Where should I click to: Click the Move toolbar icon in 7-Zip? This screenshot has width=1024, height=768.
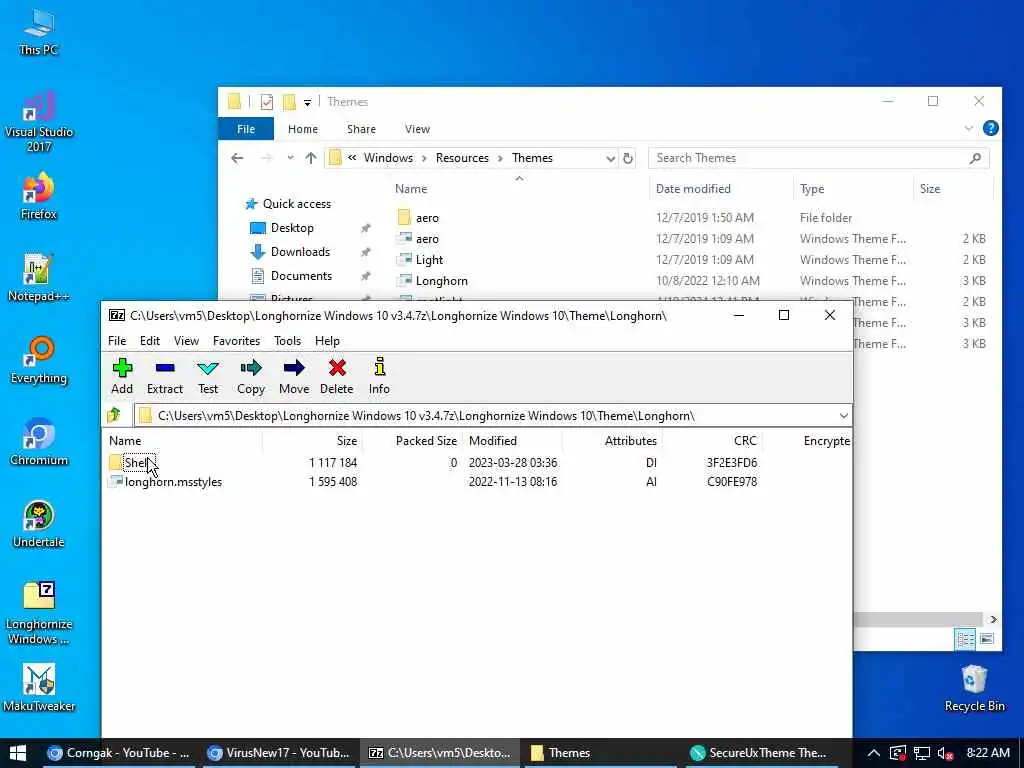(294, 376)
